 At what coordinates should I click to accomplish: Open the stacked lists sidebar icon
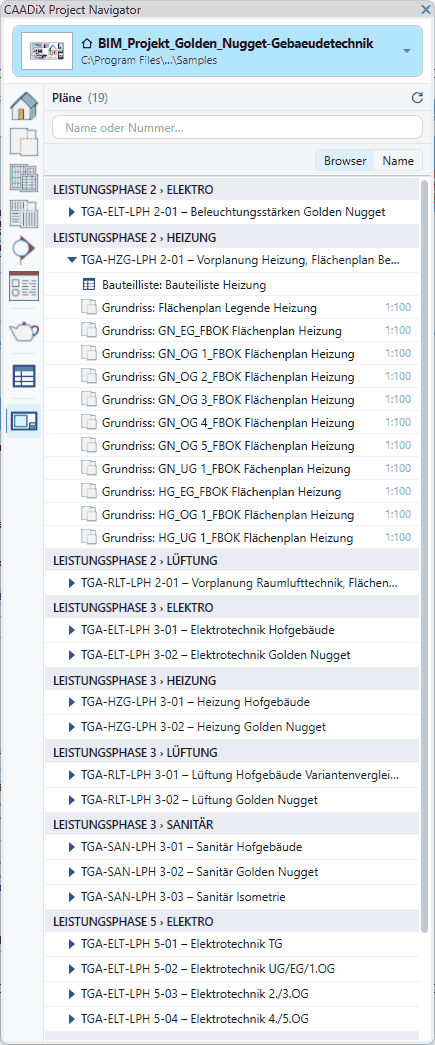tap(24, 214)
